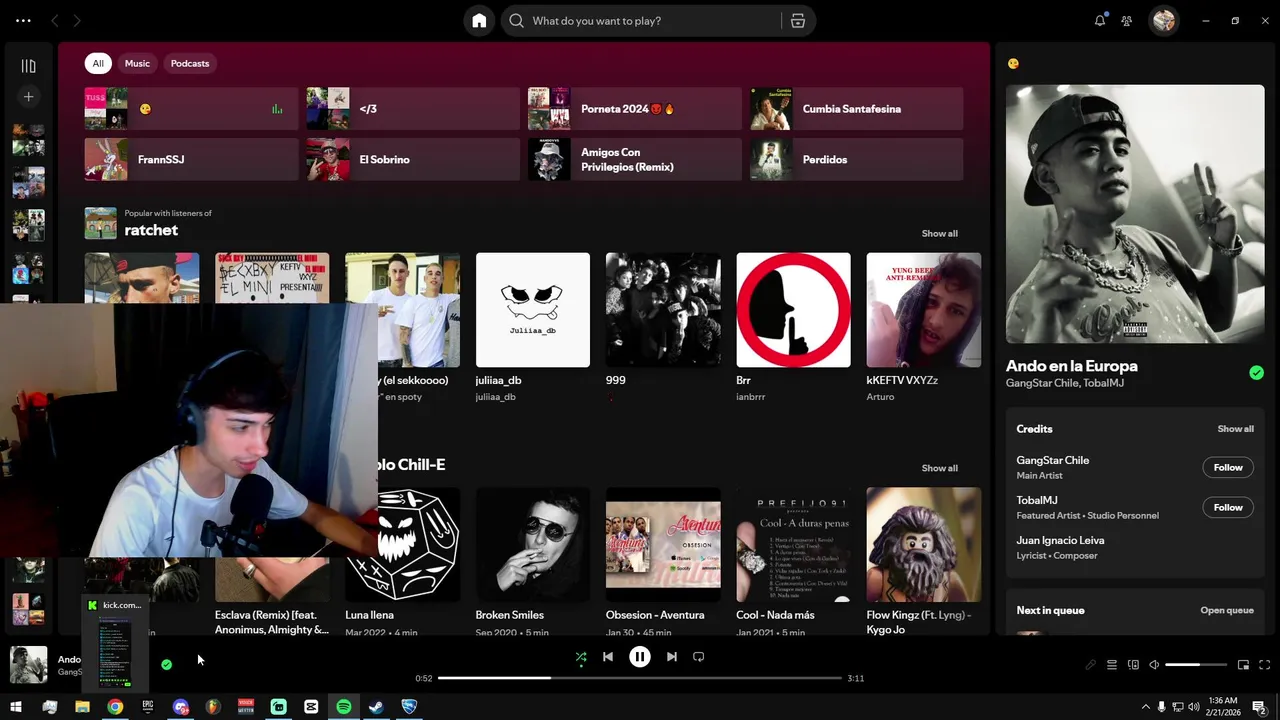Open Cool - Nada más cover
Viewport: 1280px width, 720px height.
click(x=793, y=544)
